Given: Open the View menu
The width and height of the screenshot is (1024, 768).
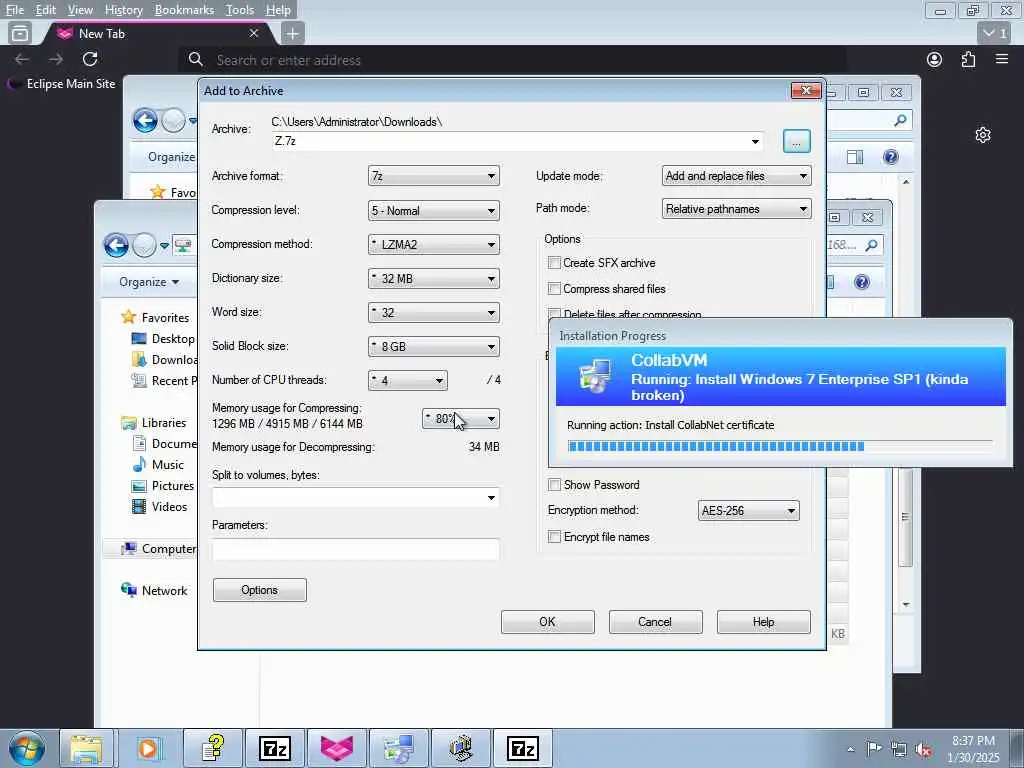Looking at the screenshot, I should (x=80, y=10).
